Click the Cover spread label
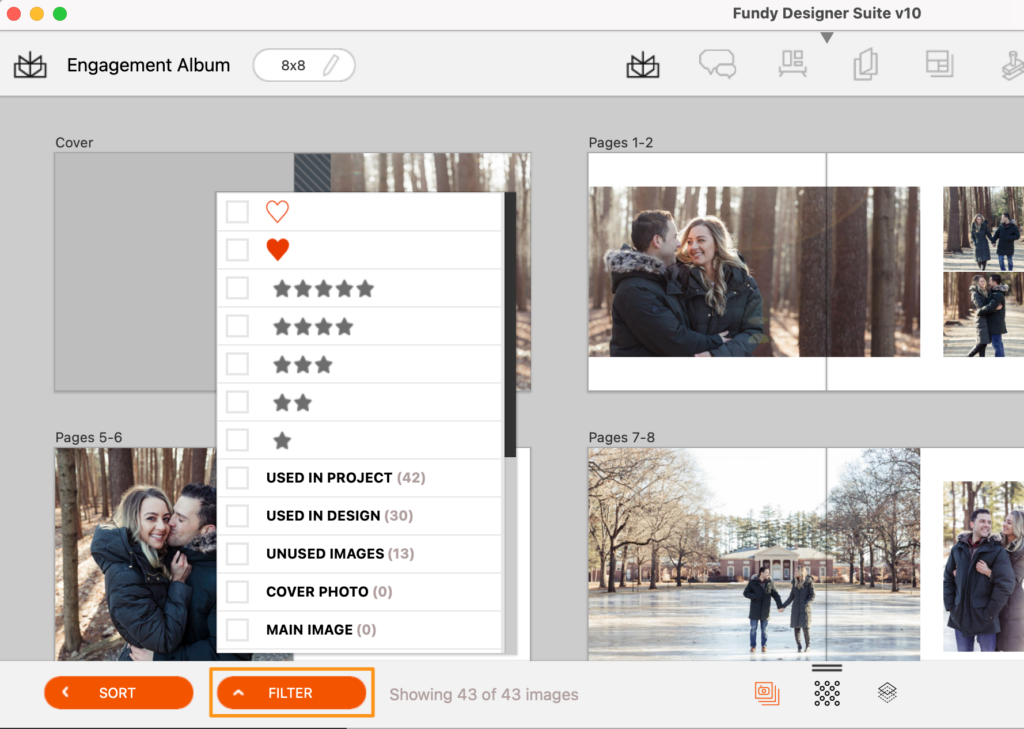The image size is (1024, 729). point(74,142)
